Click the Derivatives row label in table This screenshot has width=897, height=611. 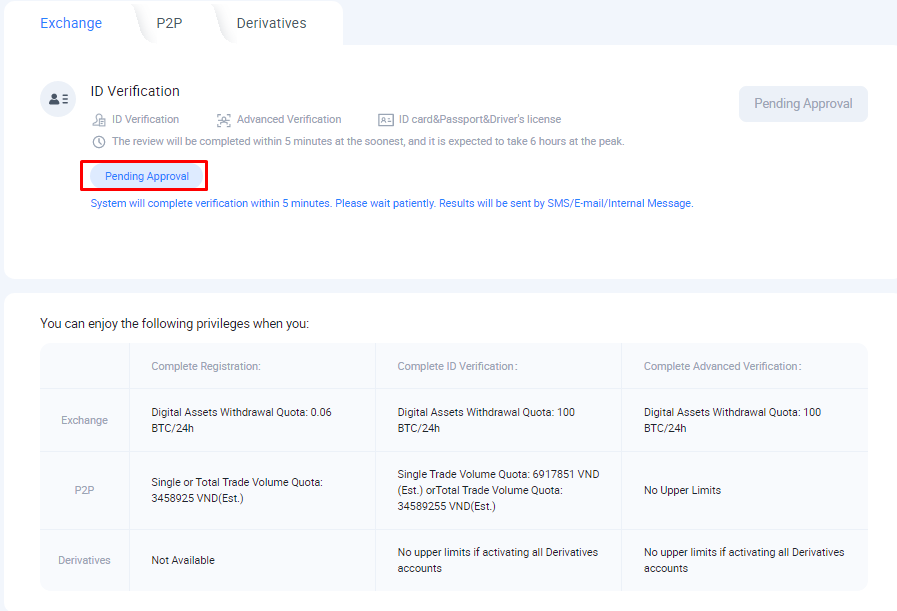85,560
